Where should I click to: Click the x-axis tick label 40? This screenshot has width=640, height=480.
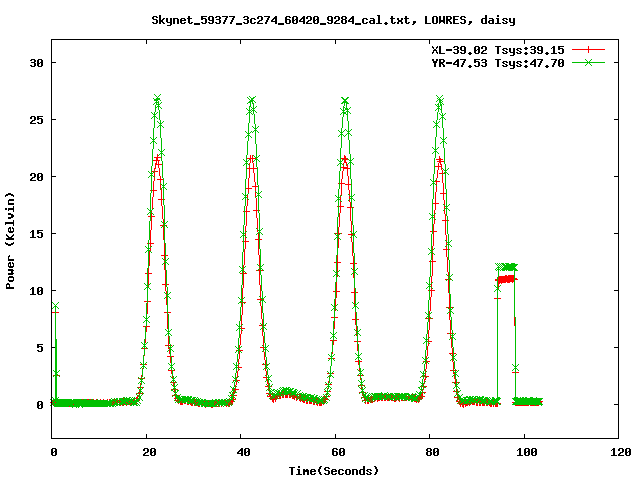click(243, 452)
